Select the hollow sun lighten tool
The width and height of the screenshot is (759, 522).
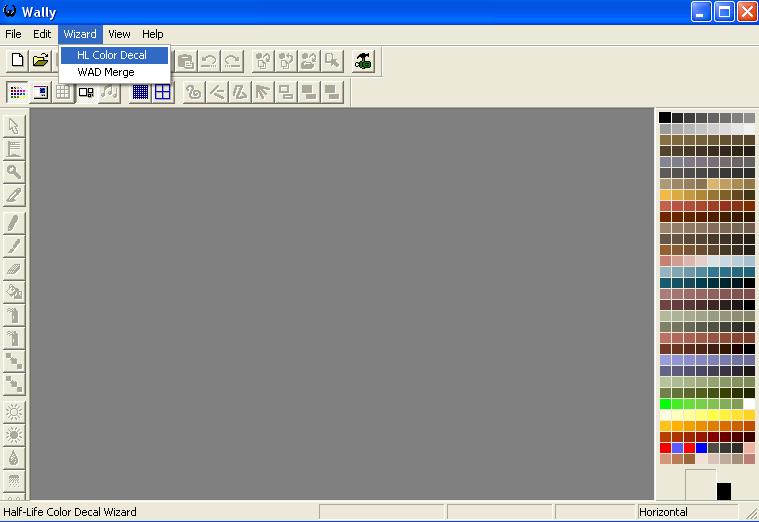click(14, 412)
